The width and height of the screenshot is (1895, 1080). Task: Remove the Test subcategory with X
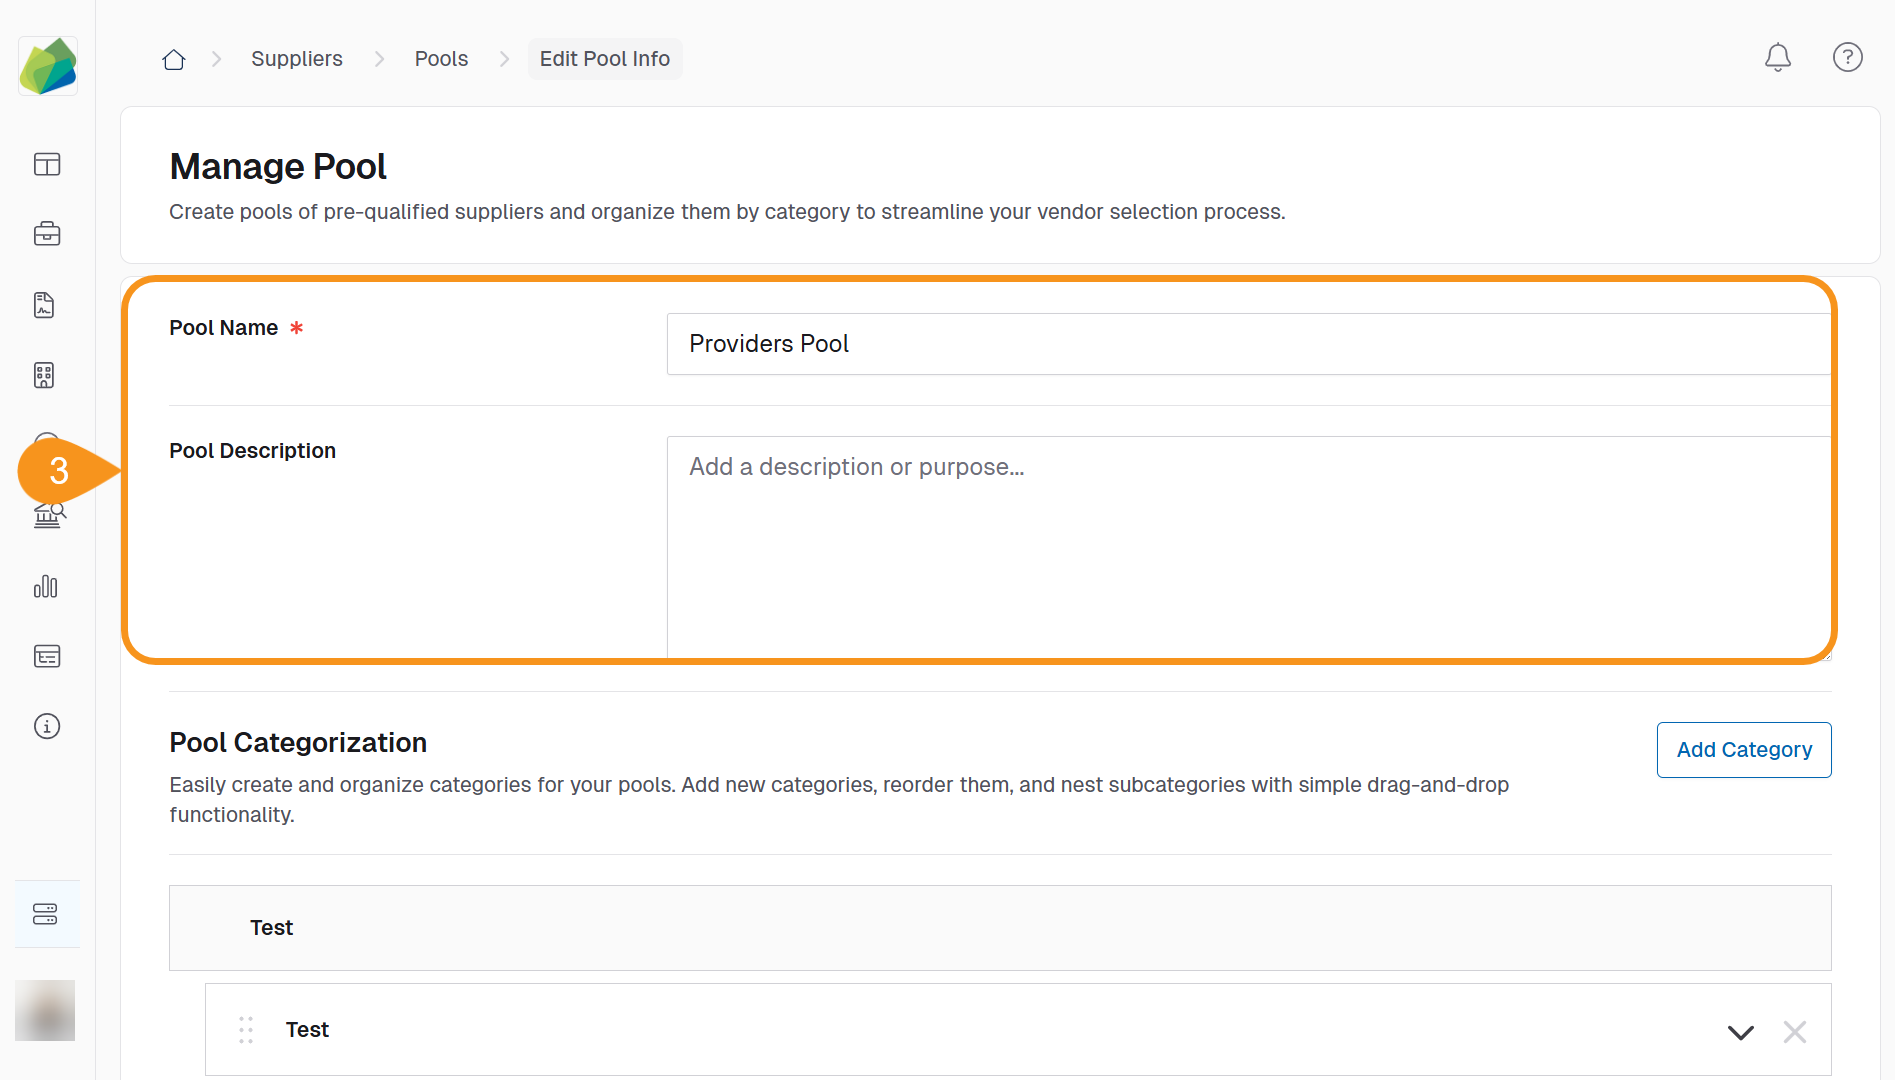pos(1794,1032)
